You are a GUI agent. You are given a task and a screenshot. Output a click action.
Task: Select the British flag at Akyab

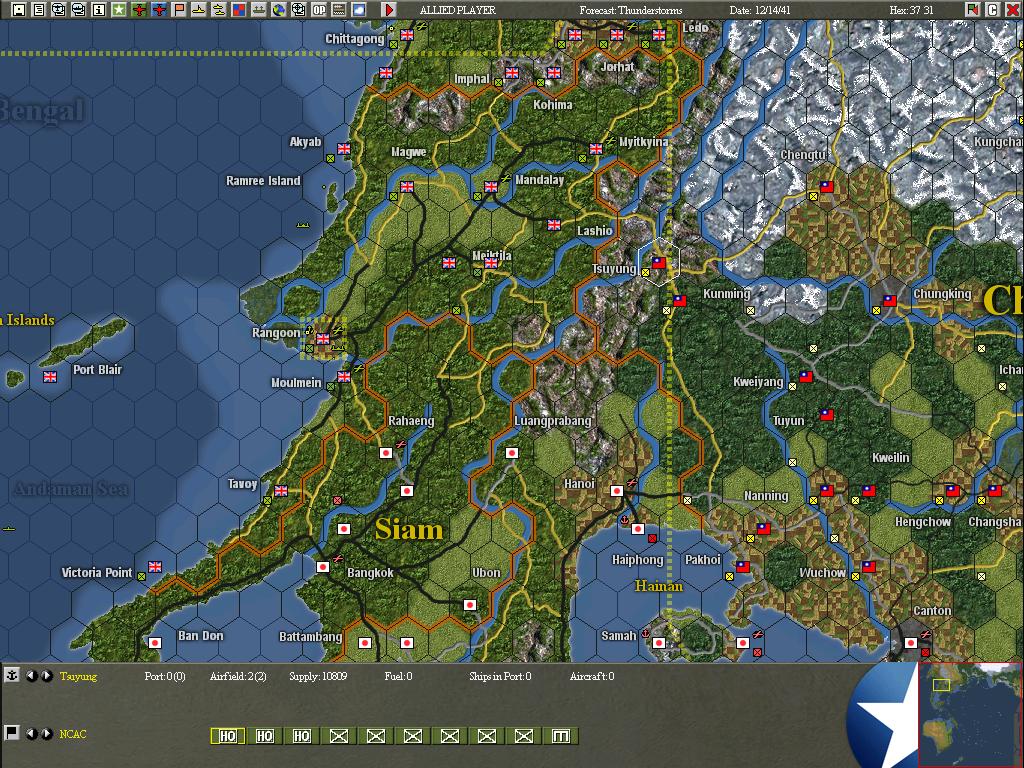344,148
